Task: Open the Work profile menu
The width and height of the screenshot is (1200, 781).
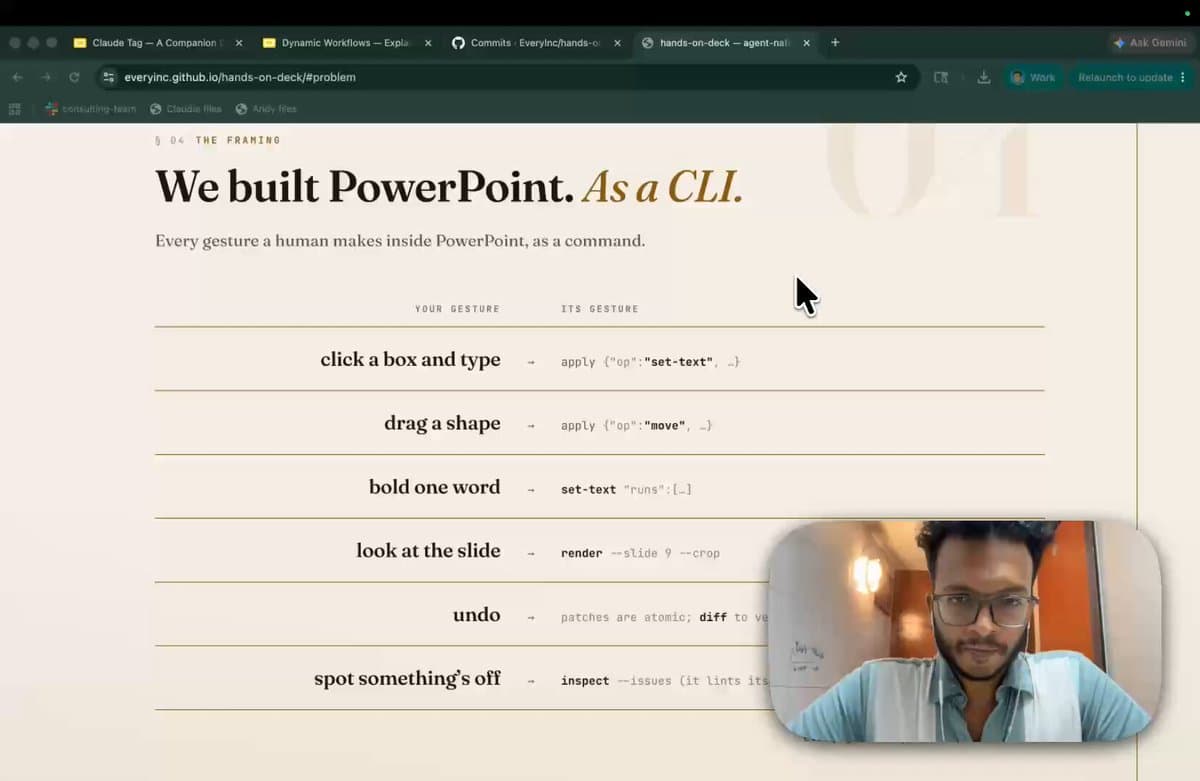Action: (x=1033, y=77)
